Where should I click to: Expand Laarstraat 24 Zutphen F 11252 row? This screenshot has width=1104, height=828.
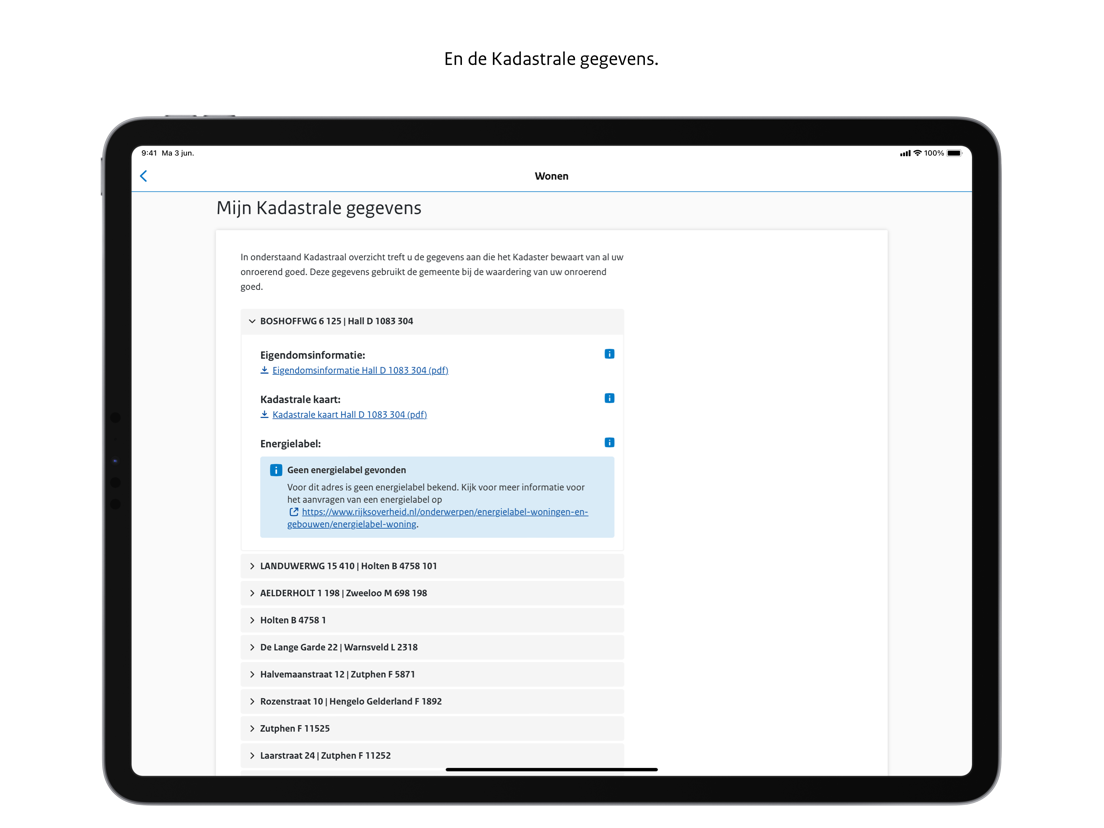click(432, 756)
